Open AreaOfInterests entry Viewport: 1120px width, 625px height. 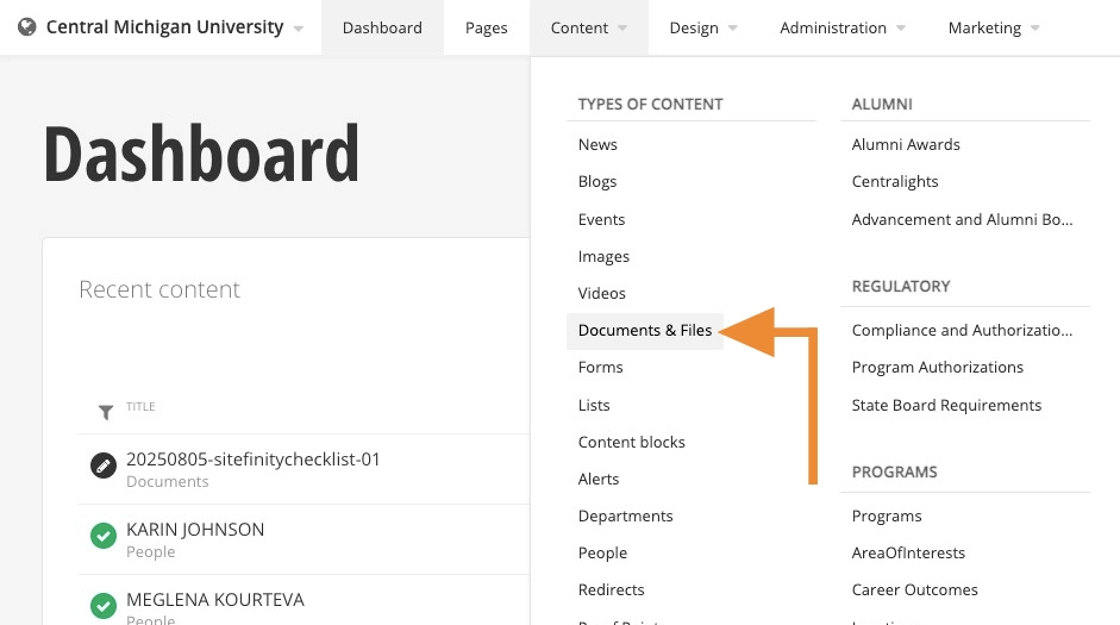pyautogui.click(x=908, y=553)
